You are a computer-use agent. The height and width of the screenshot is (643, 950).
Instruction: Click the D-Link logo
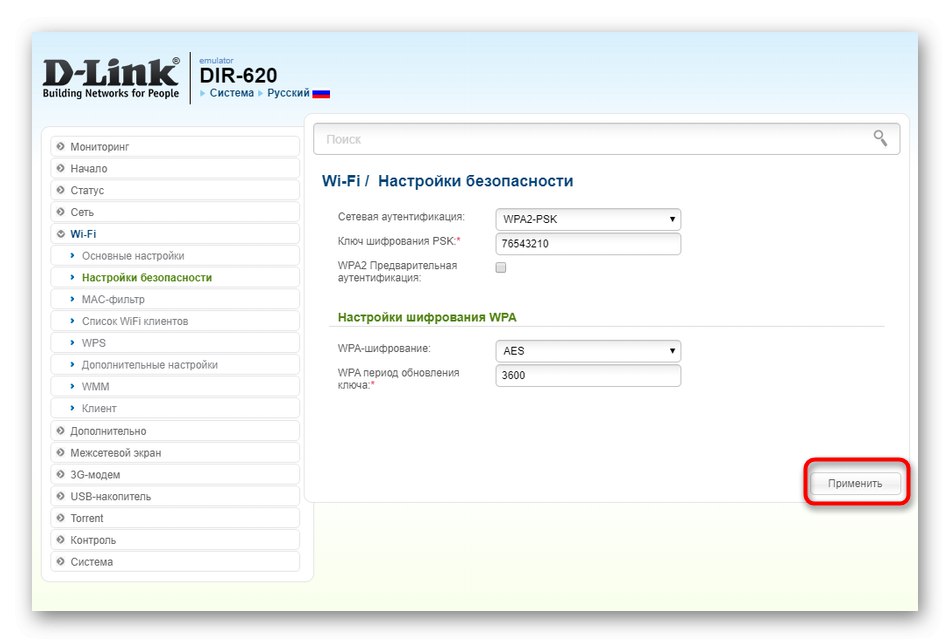coord(111,78)
